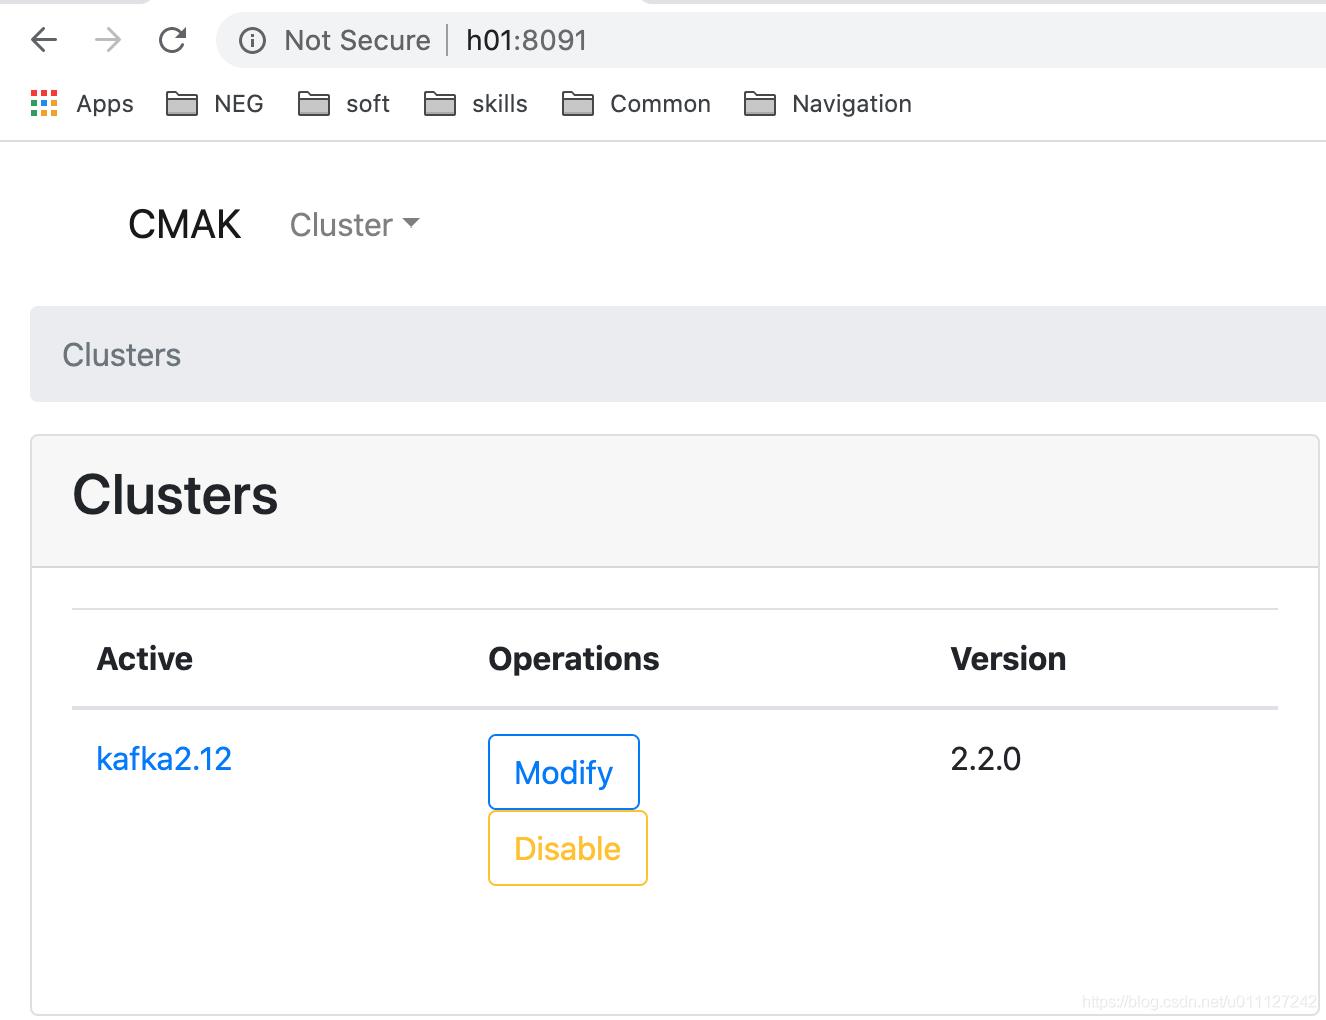
Task: Open the skills bookmarks folder
Action: [x=476, y=103]
